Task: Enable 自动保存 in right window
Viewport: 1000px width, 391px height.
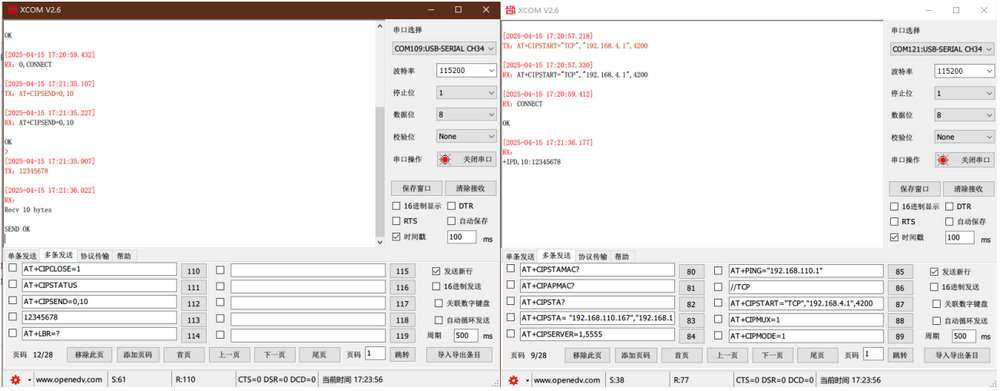Action: [x=950, y=221]
